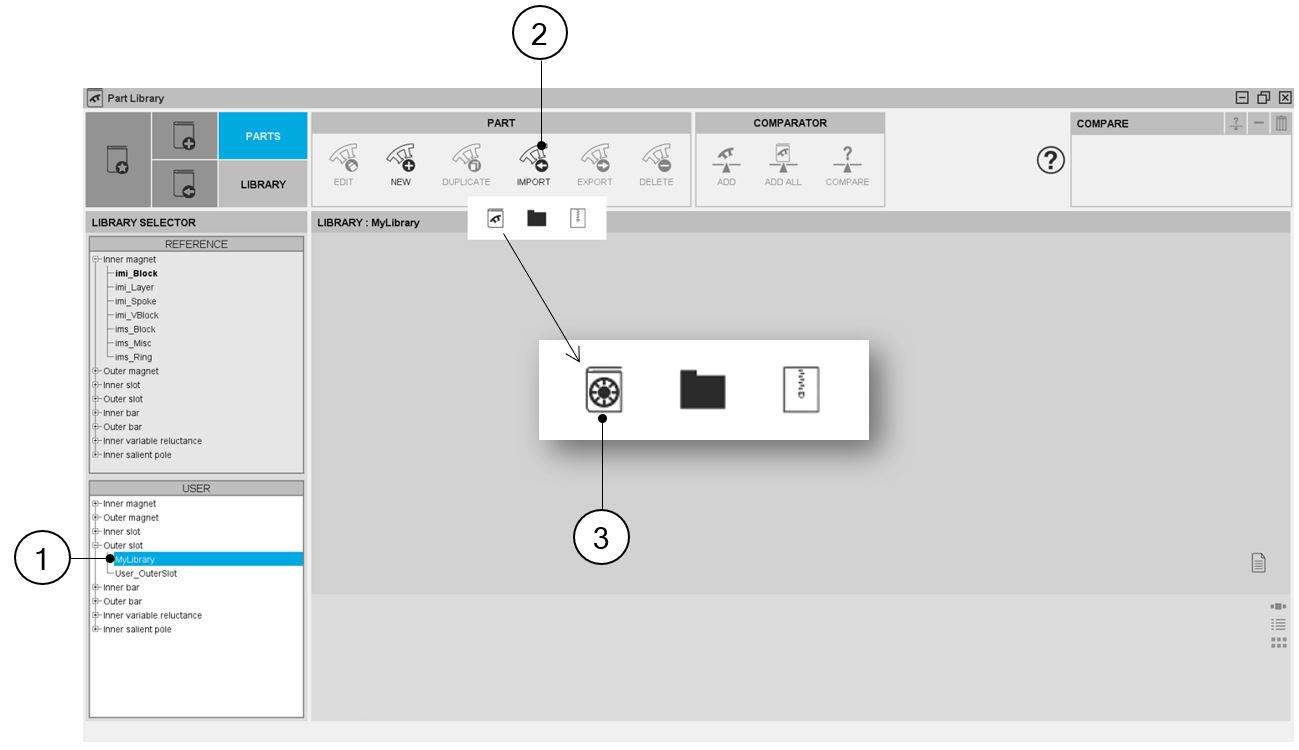Select imi_Block in the REFERENCE tree
This screenshot has width=1299, height=750.
136,273
